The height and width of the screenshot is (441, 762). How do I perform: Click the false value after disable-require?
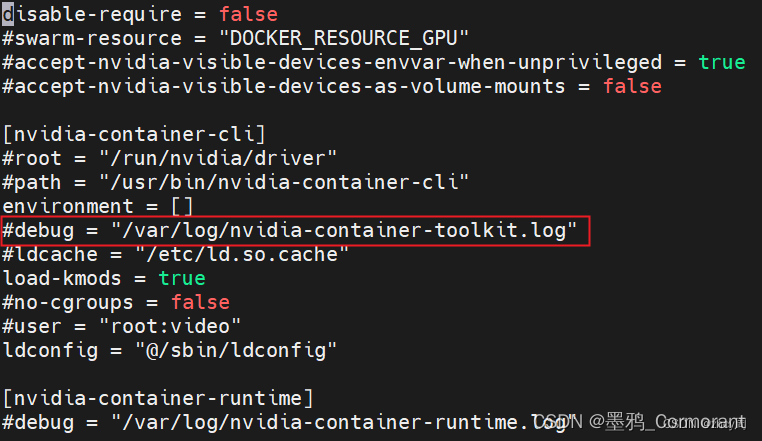click(248, 14)
